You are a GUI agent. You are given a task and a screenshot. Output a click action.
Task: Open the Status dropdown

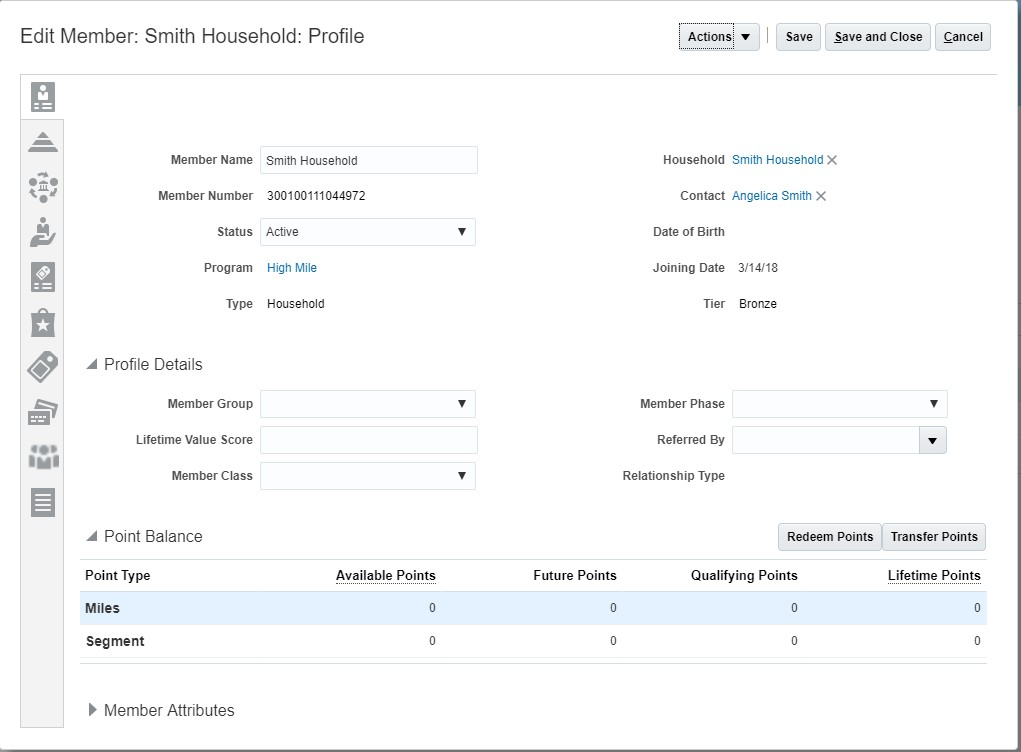point(368,232)
